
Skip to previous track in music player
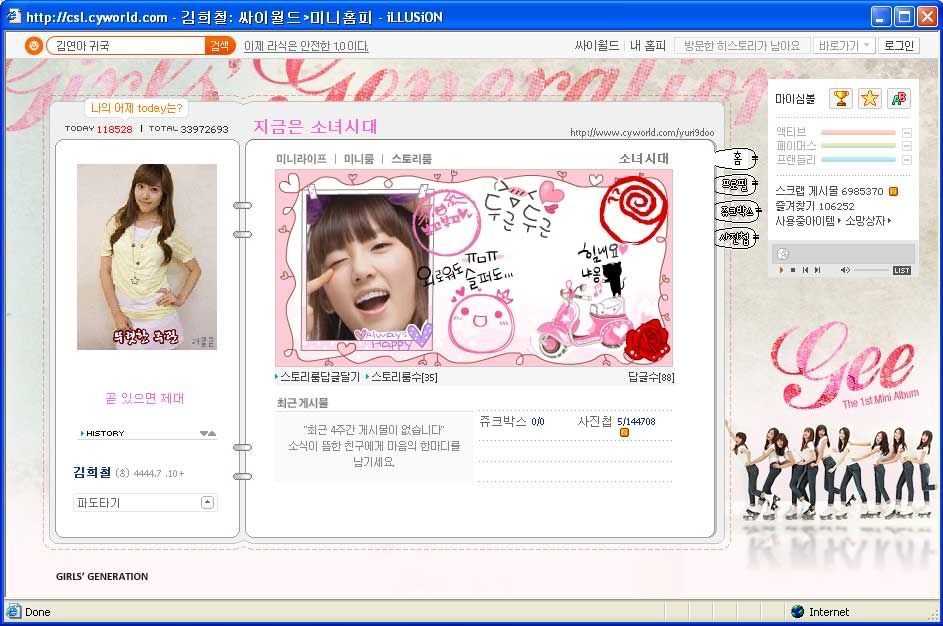point(805,270)
